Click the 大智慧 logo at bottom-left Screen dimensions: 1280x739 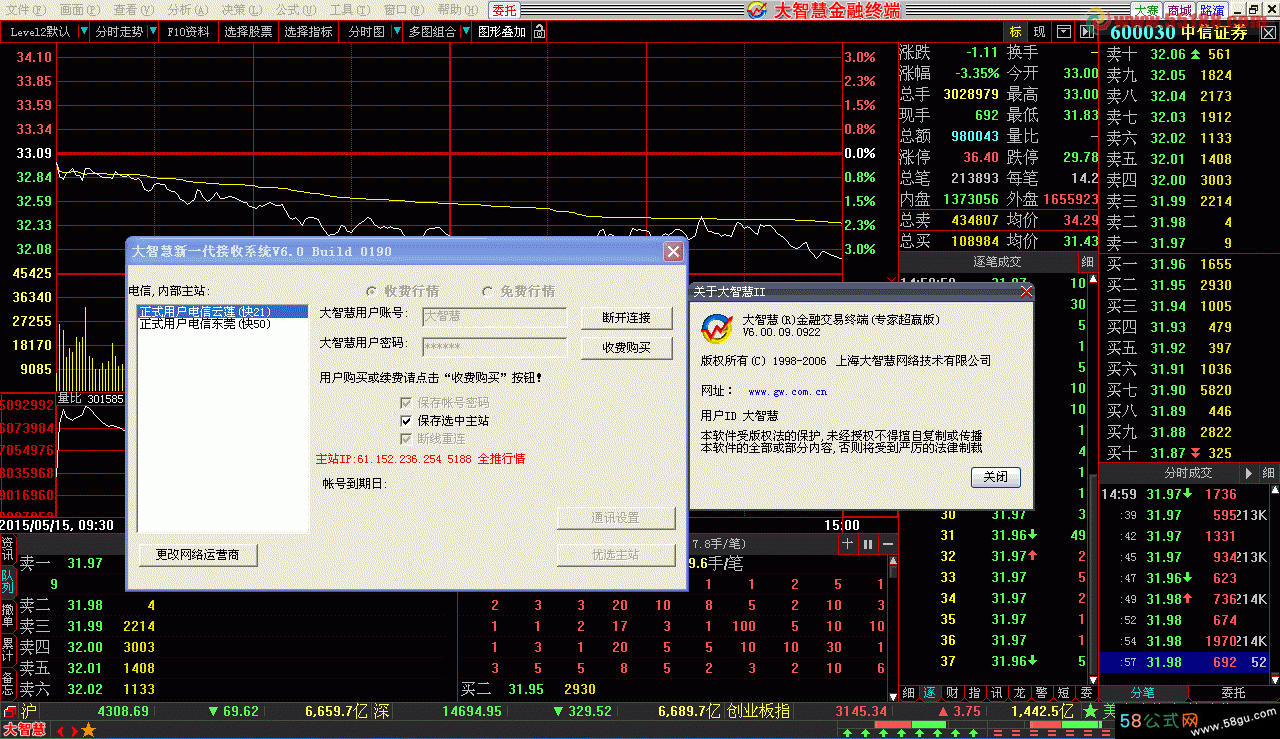click(23, 729)
